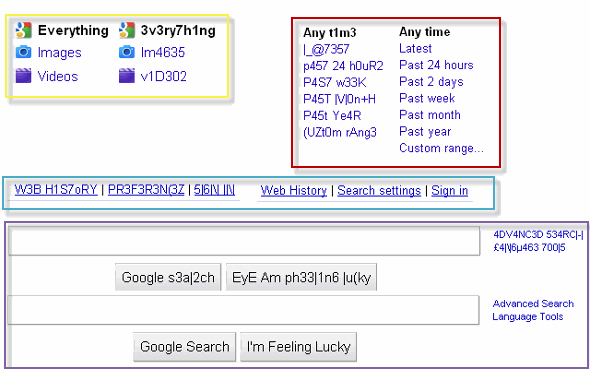
Task: Open the PR3F3R3N(3Z link
Action: click(x=146, y=190)
